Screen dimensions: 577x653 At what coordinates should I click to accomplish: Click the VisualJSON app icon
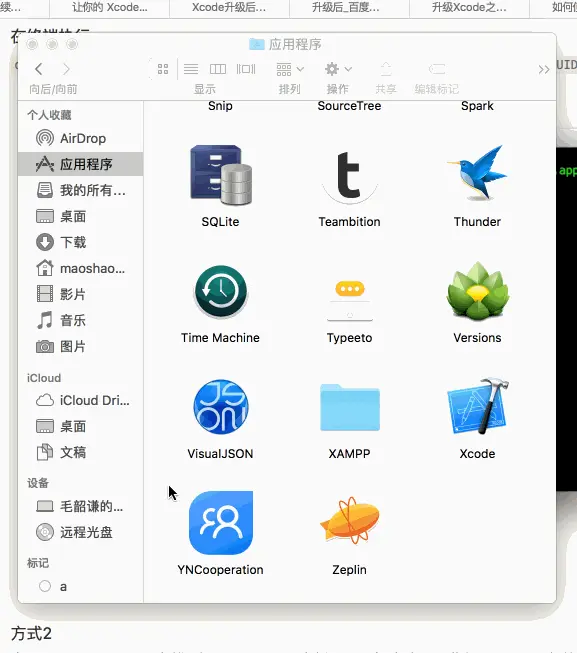[x=221, y=407]
